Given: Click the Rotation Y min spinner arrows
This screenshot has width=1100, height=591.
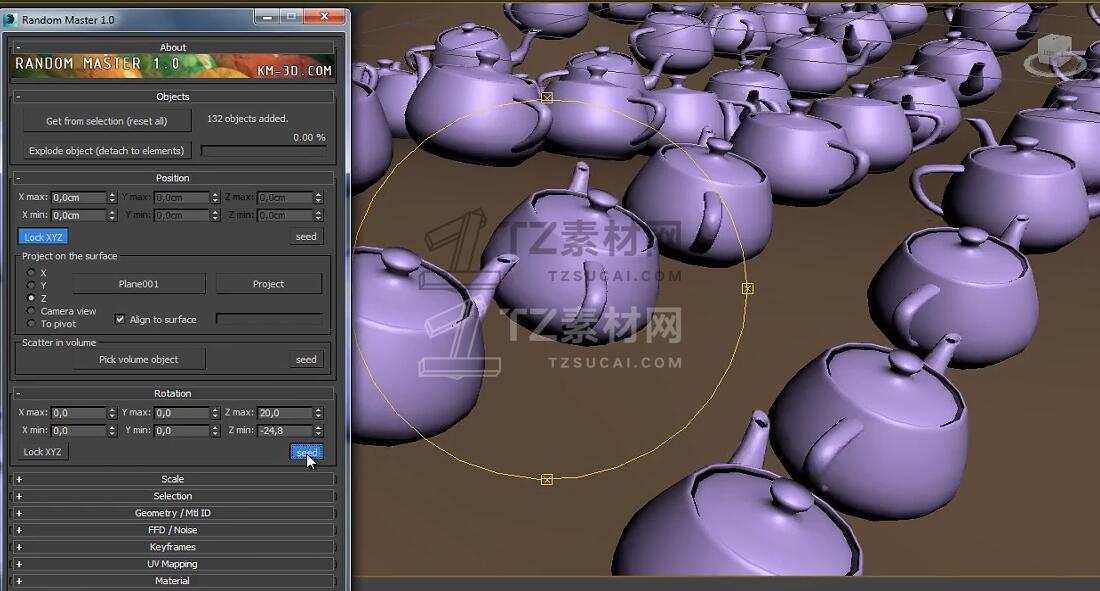Looking at the screenshot, I should point(215,430).
